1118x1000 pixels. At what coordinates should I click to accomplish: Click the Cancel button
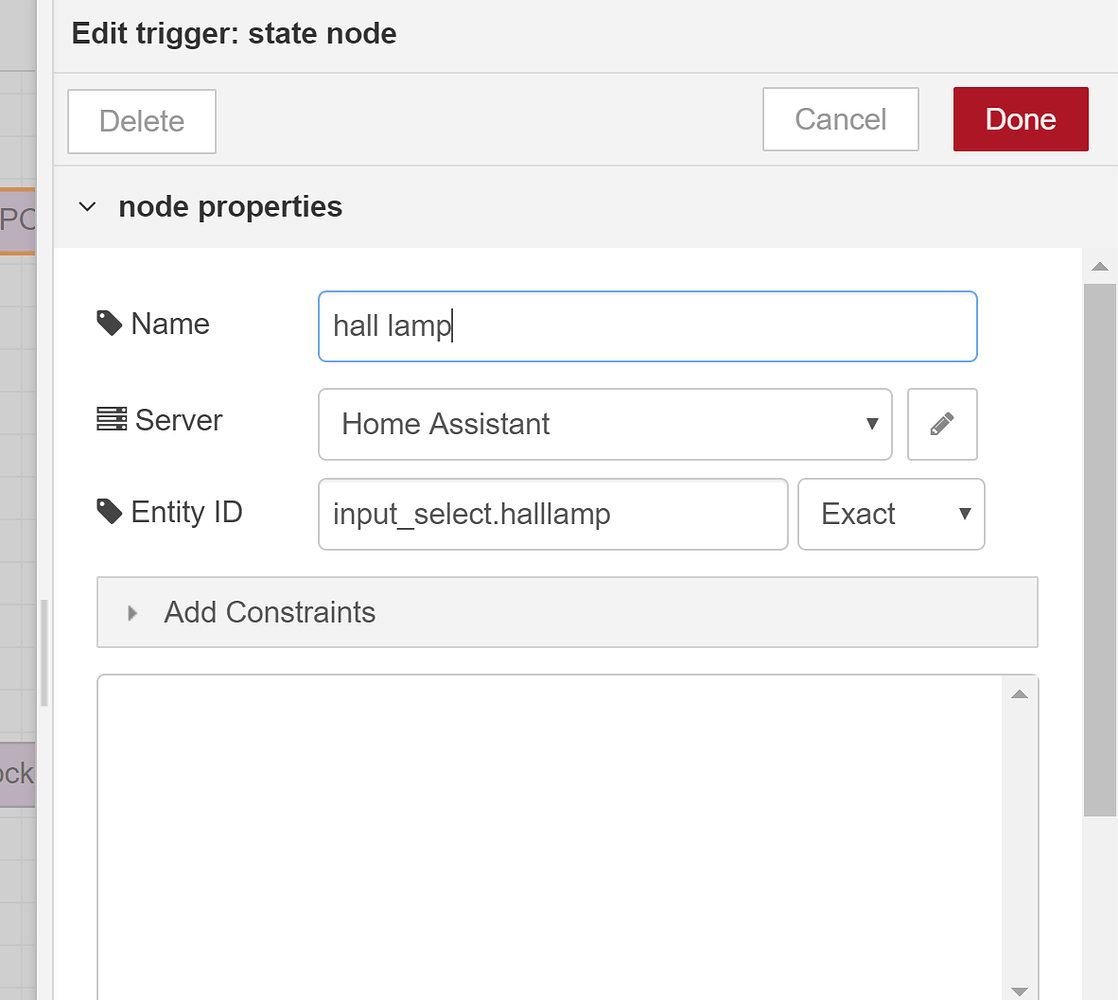tap(840, 119)
